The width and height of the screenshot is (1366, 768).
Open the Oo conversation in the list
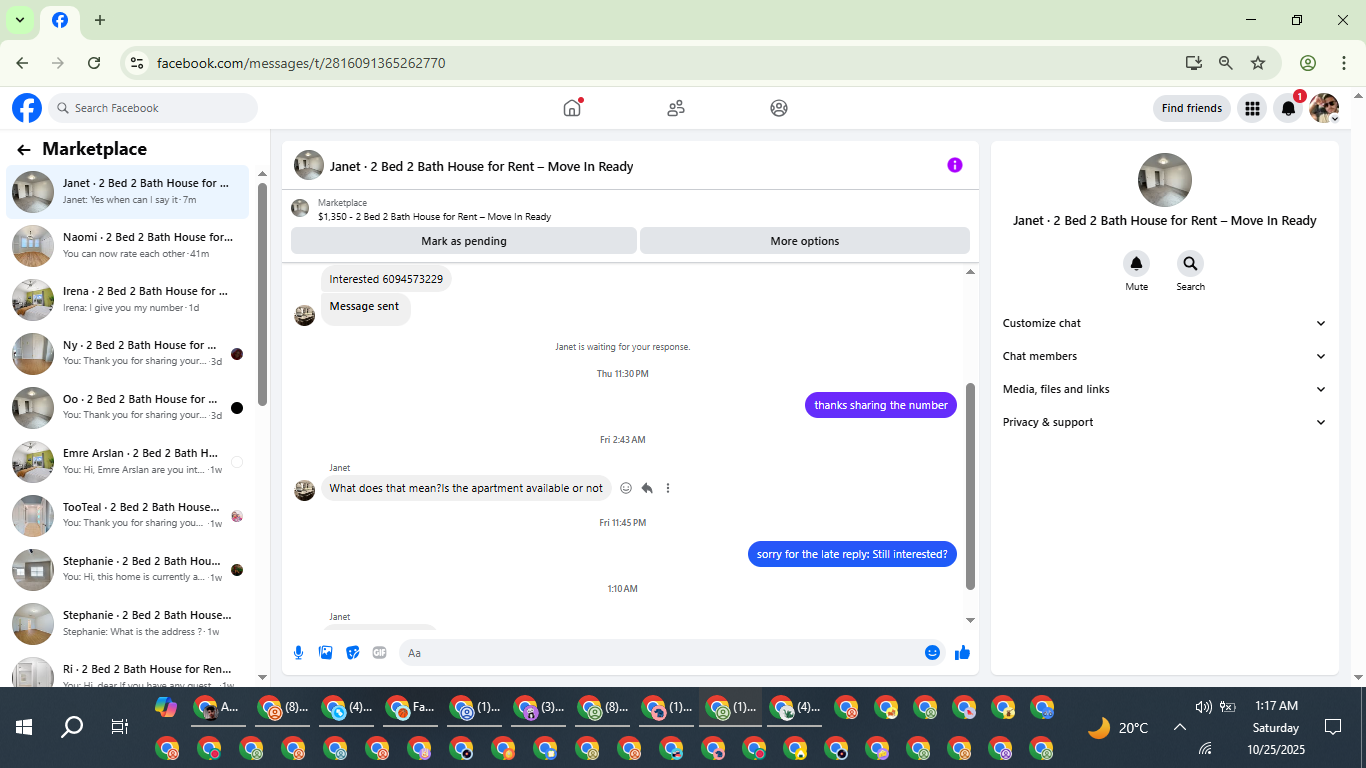pyautogui.click(x=128, y=407)
